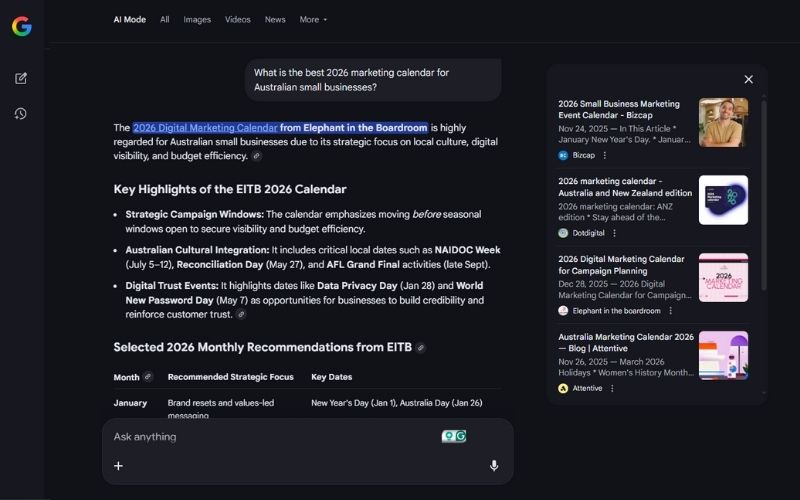Click the Bizcap favicon in source card
This screenshot has height=500, width=800.
[x=563, y=155]
